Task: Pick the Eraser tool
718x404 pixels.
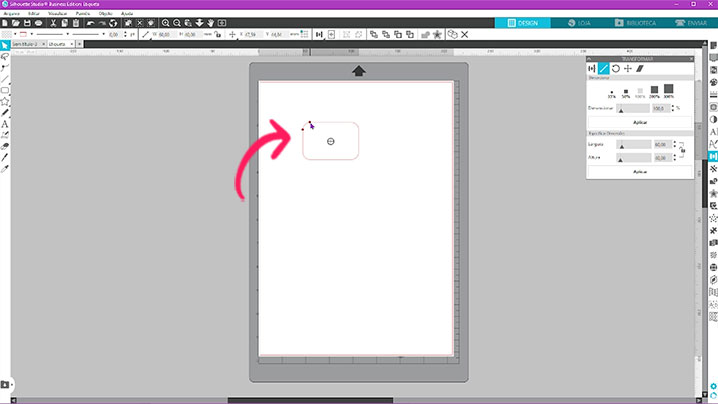Action: (x=5, y=145)
